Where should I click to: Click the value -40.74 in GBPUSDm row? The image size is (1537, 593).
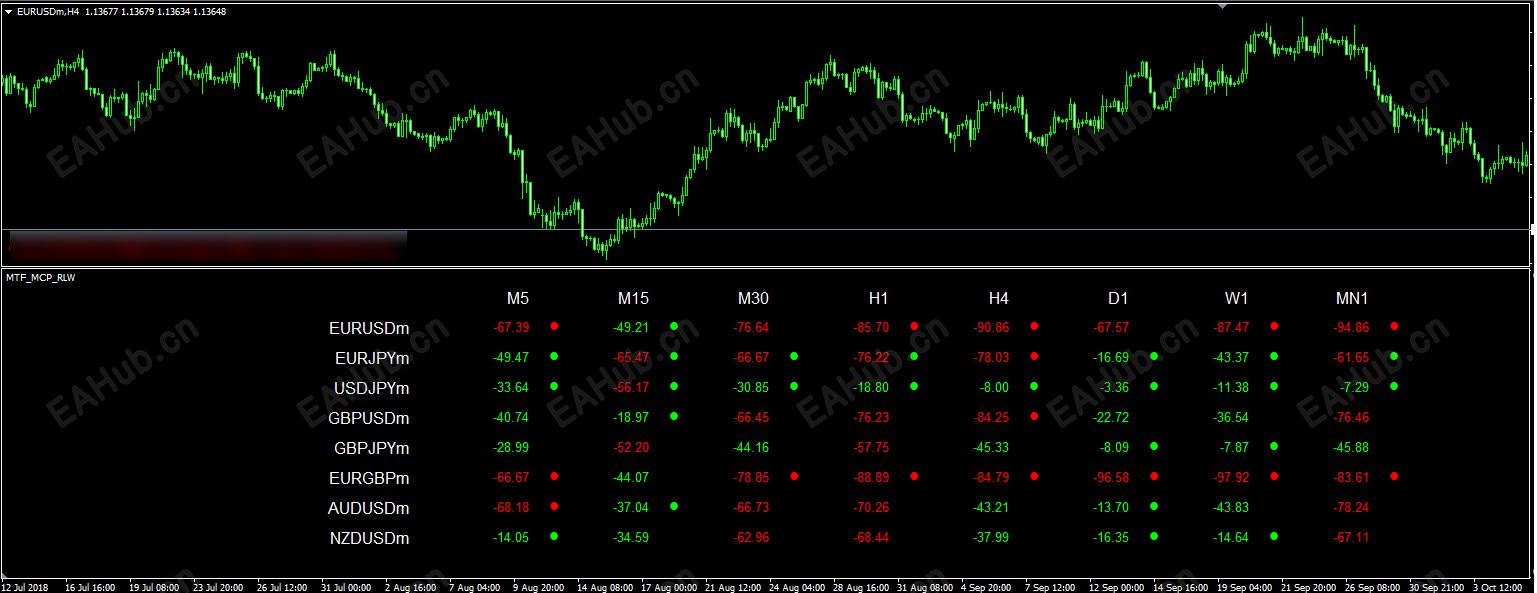(511, 417)
